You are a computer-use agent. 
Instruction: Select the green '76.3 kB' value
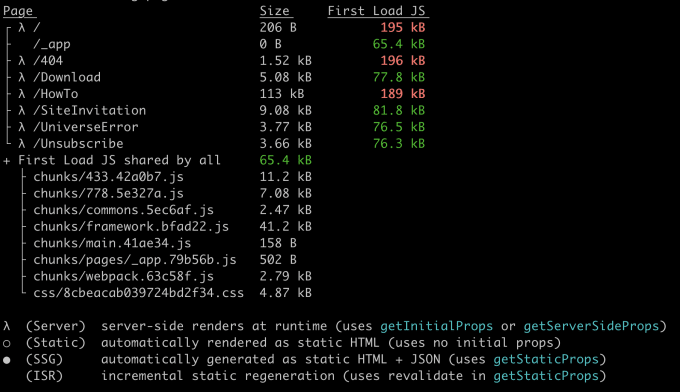click(399, 144)
